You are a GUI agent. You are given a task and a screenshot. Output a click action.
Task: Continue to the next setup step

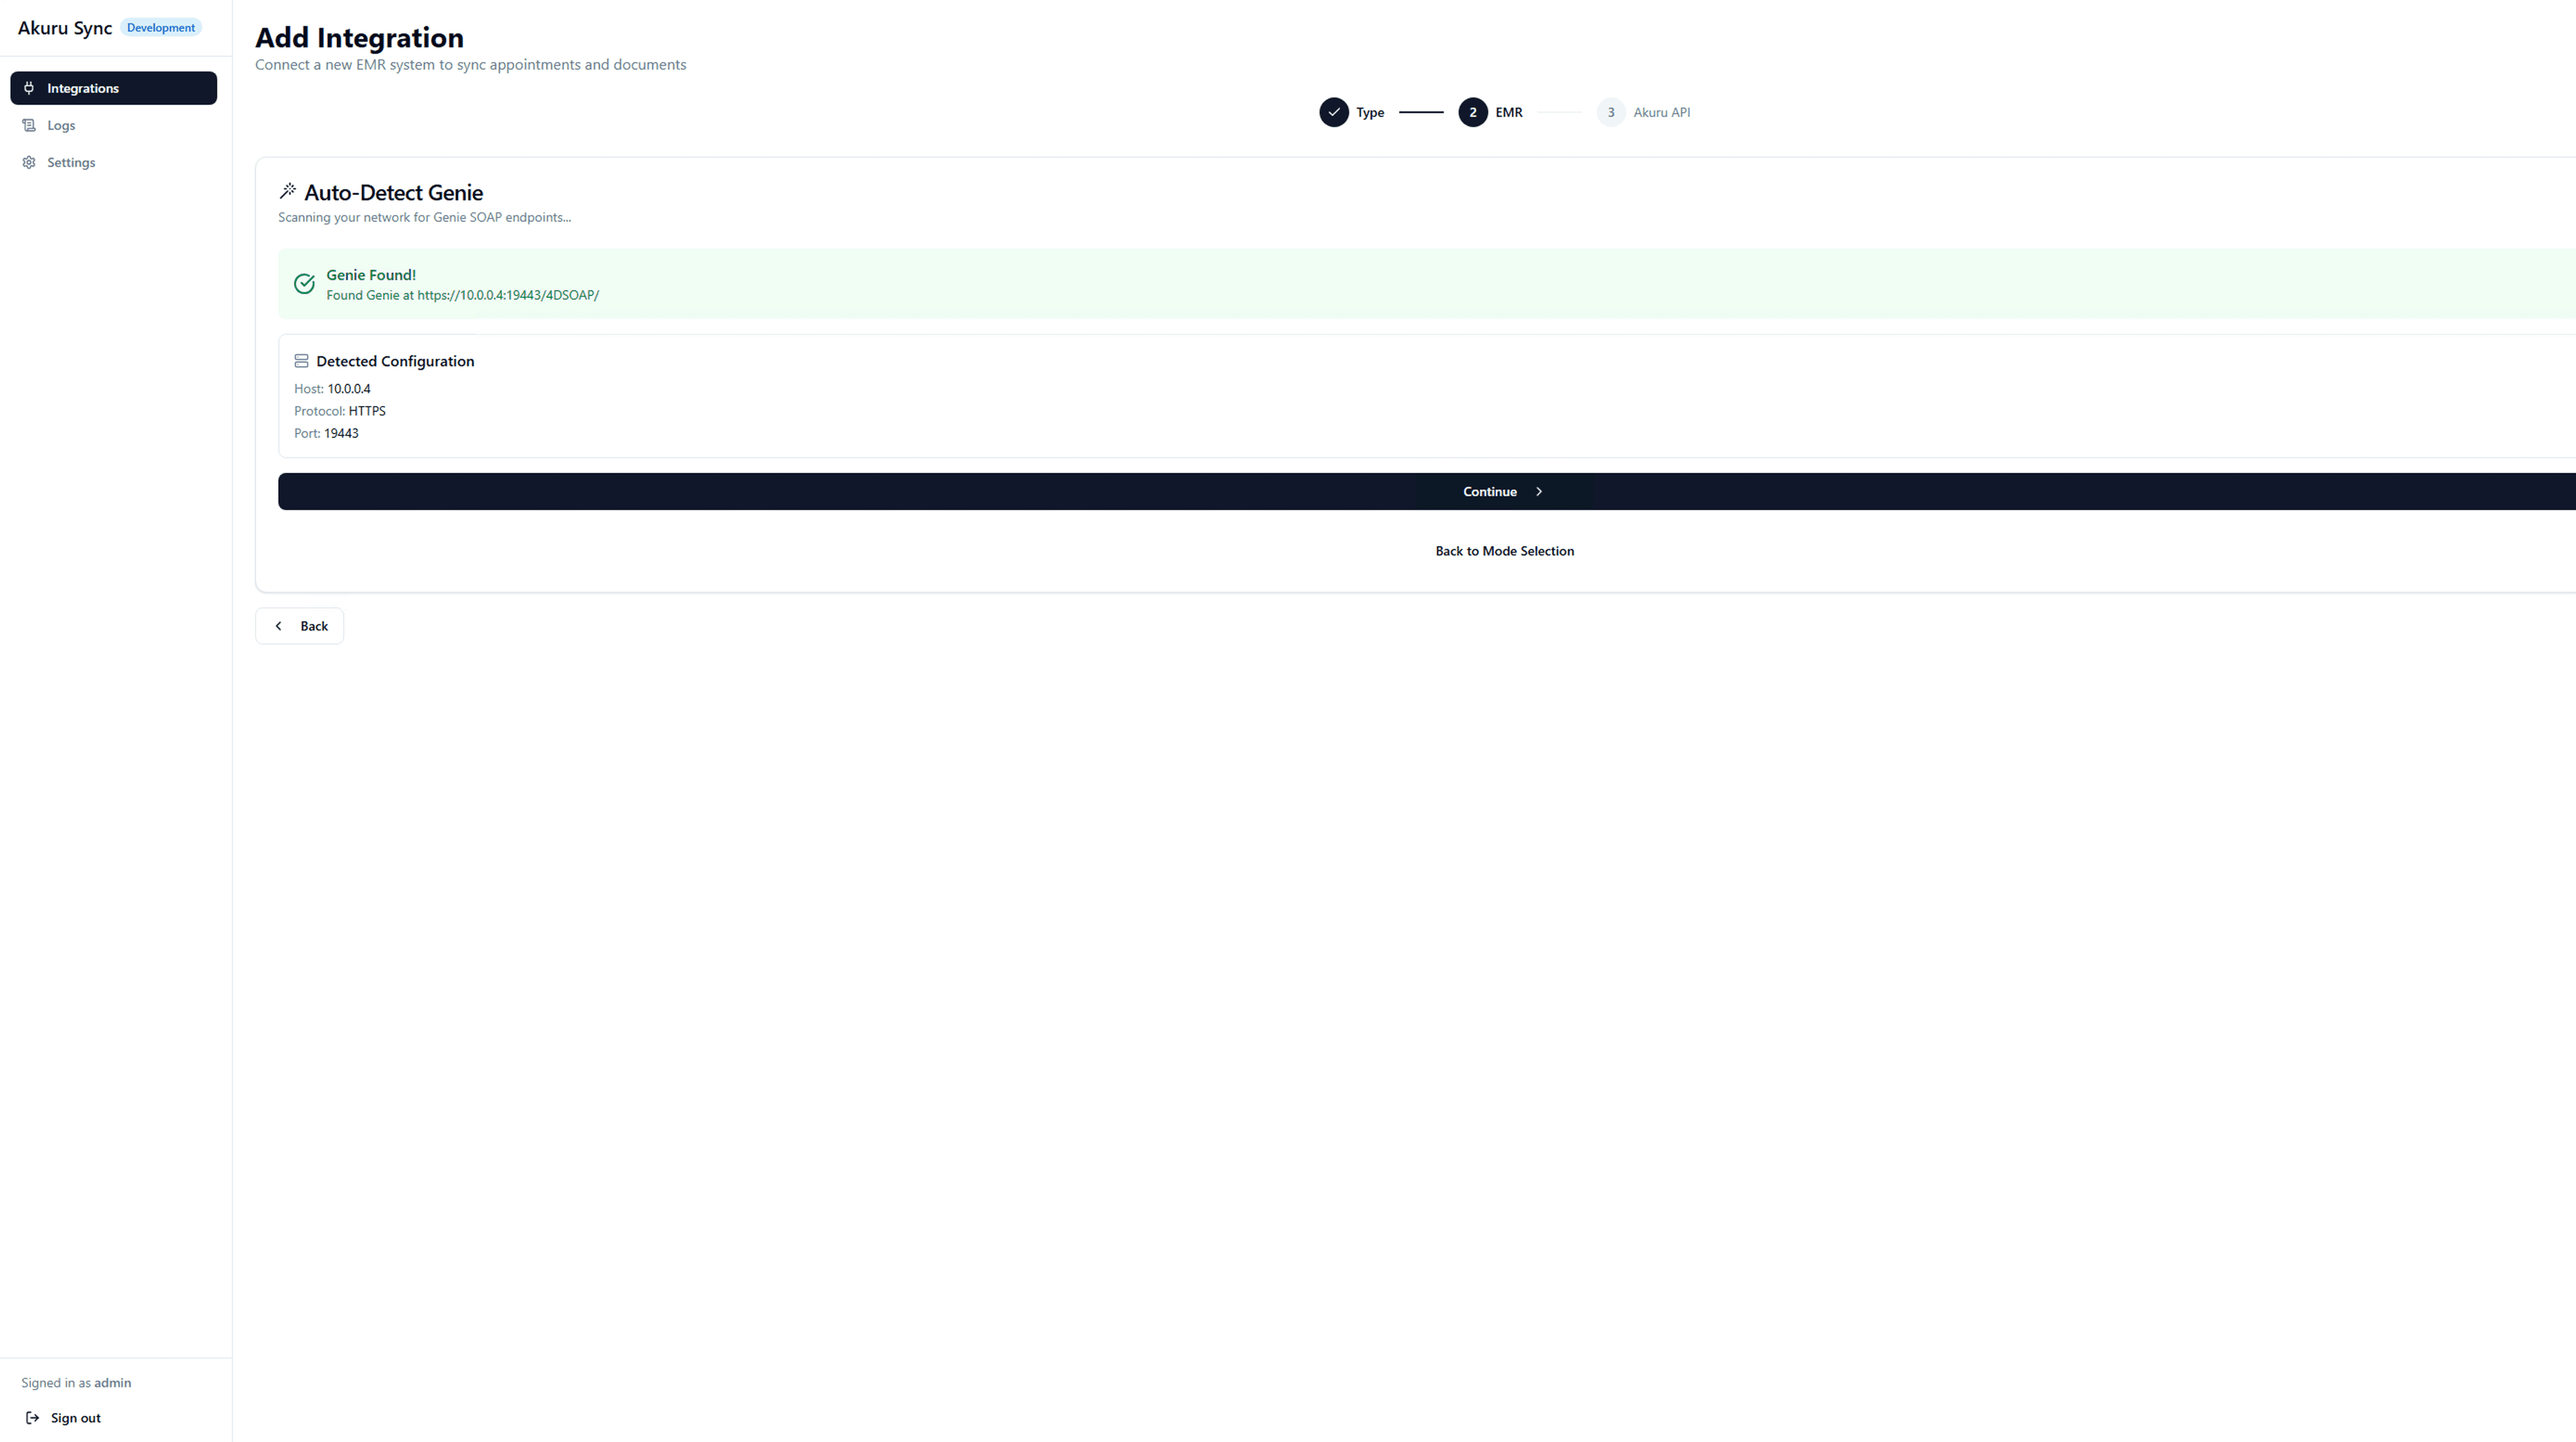tap(1427, 492)
